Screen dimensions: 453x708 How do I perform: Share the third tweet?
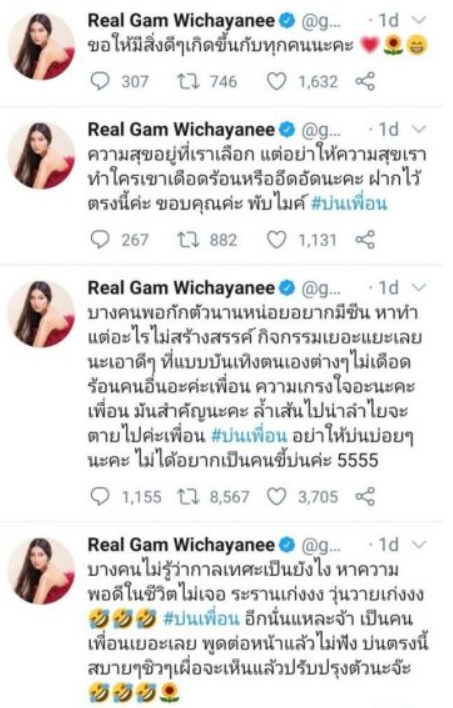[365, 497]
